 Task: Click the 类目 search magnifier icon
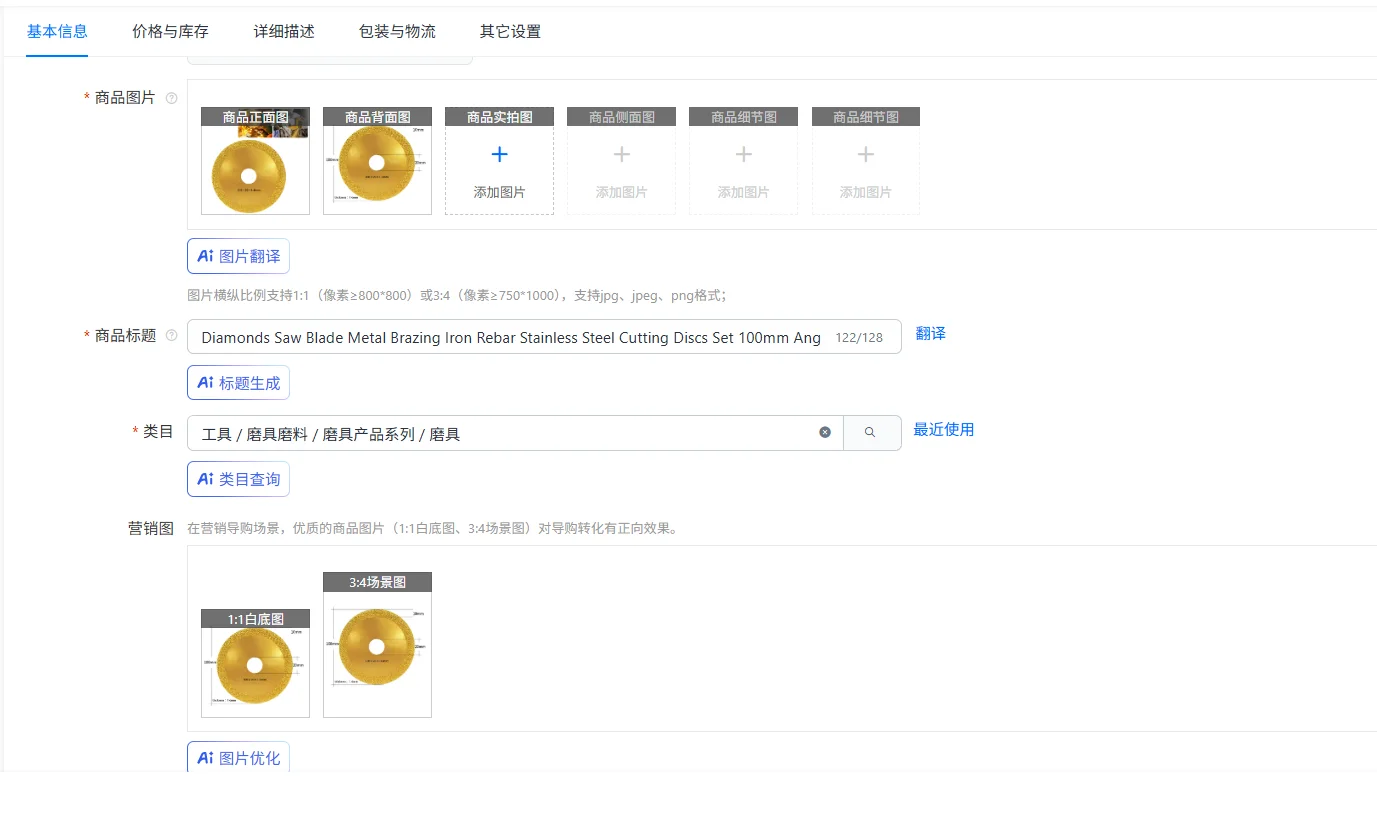[871, 433]
